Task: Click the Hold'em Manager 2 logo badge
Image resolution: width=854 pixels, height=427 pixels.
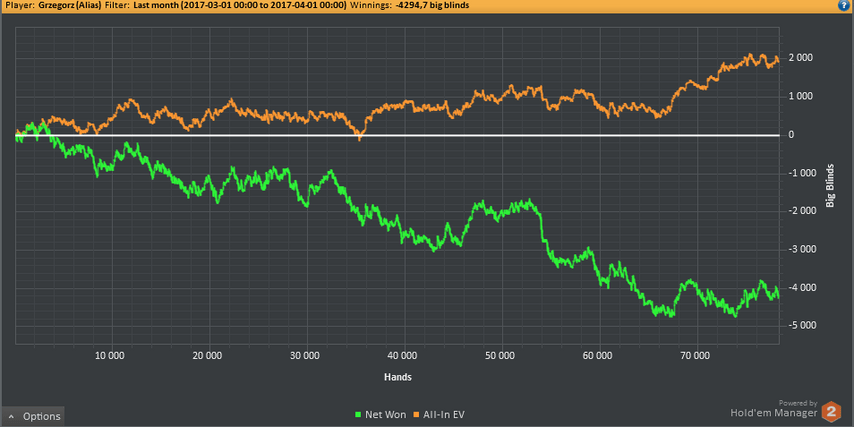Action: (x=831, y=411)
